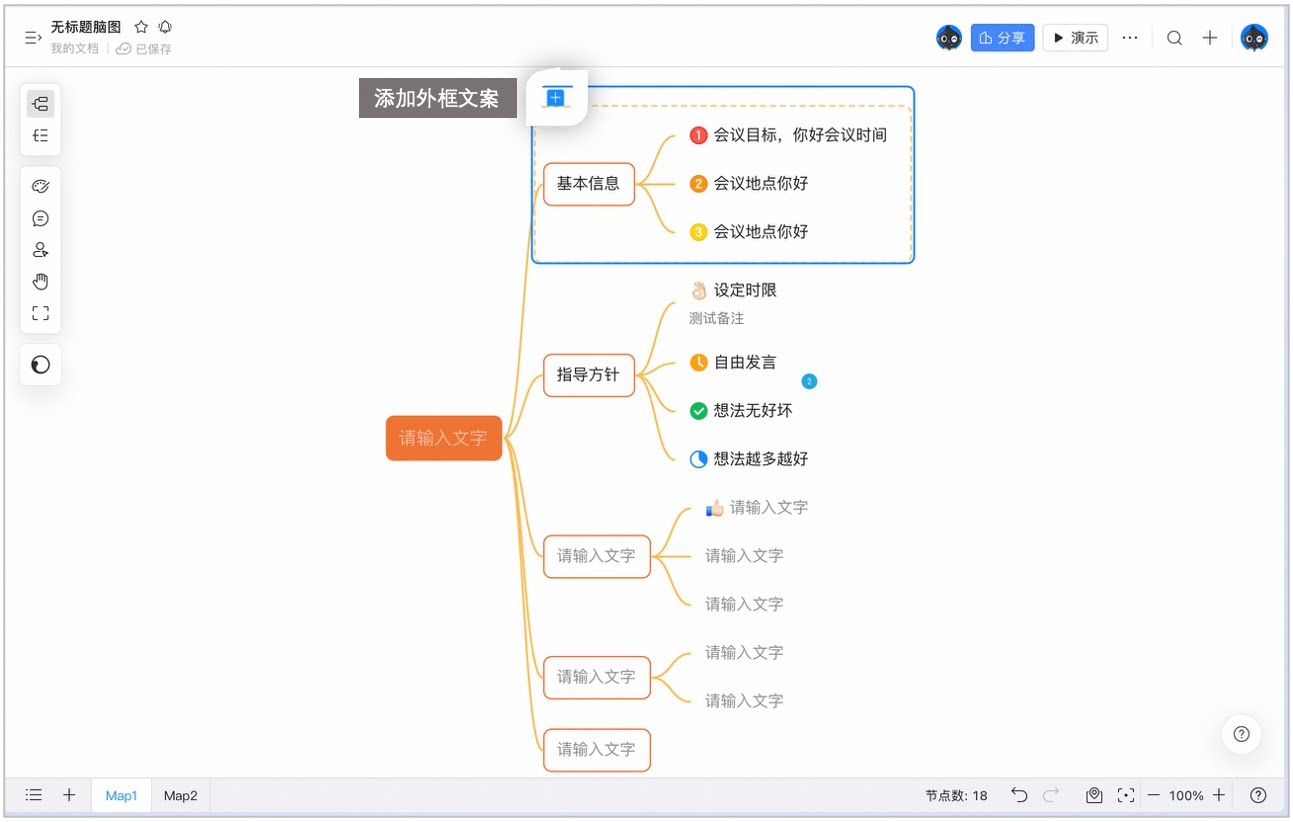1293x822 pixels.
Task: Expand the sidebar menu at top-left
Action: pyautogui.click(x=33, y=37)
